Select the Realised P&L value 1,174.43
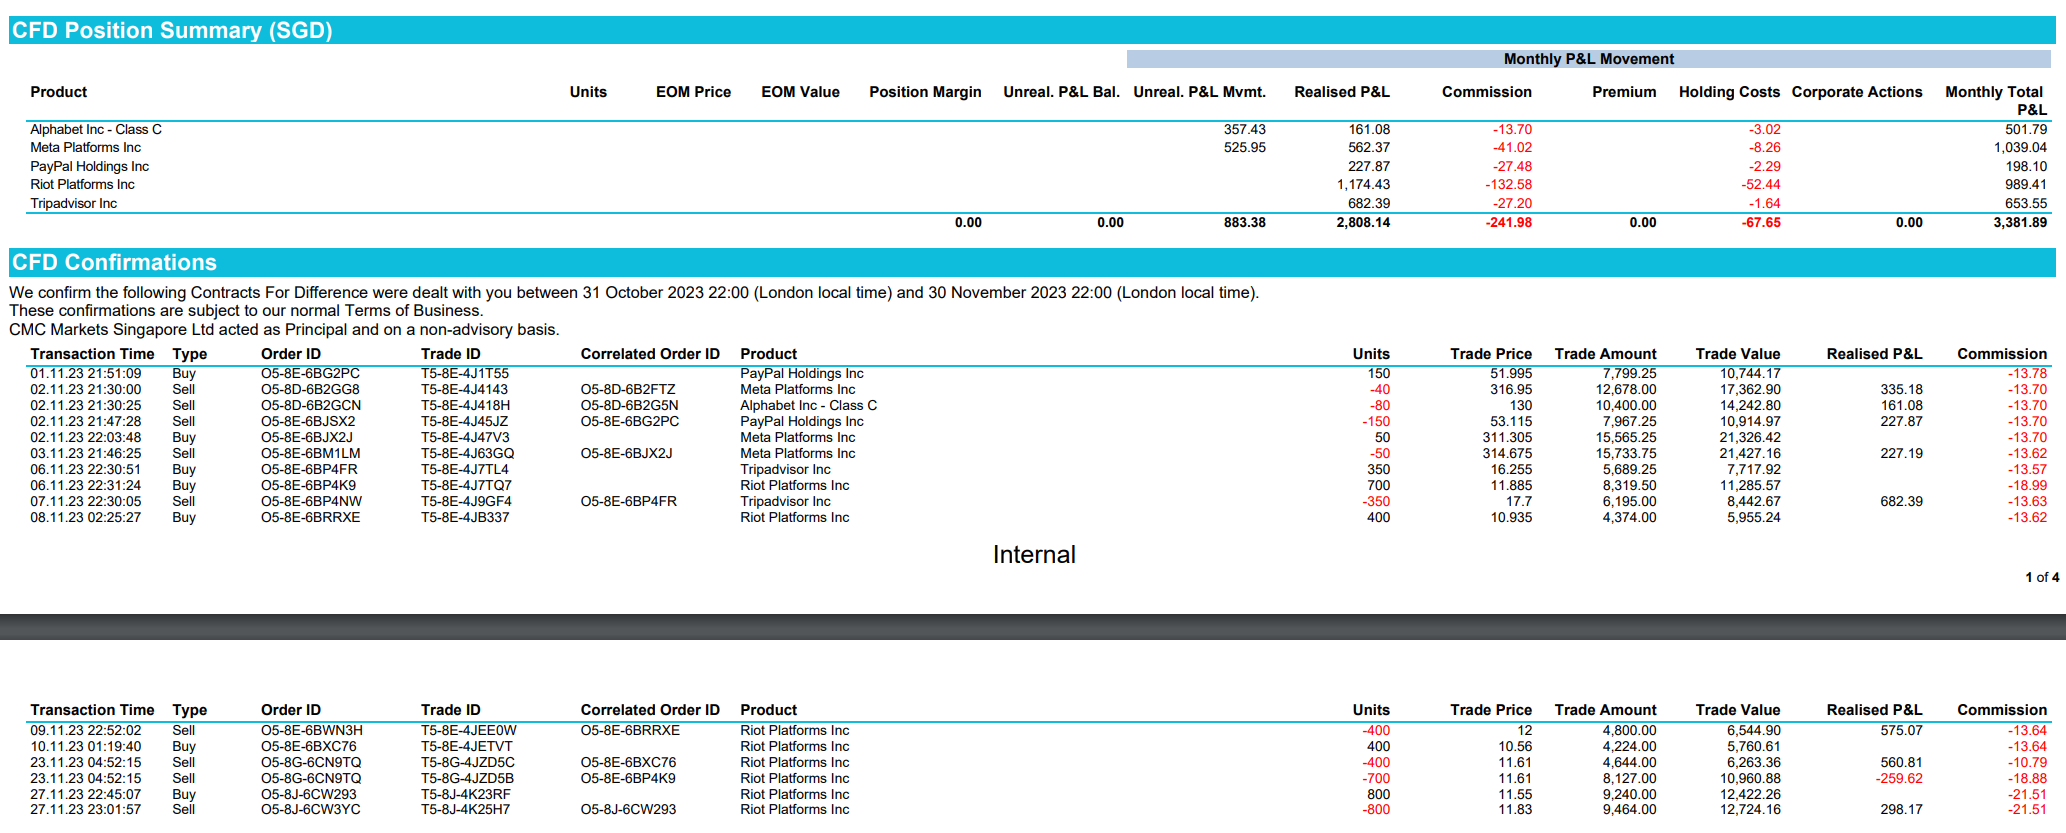This screenshot has width=2066, height=833. (x=1363, y=184)
